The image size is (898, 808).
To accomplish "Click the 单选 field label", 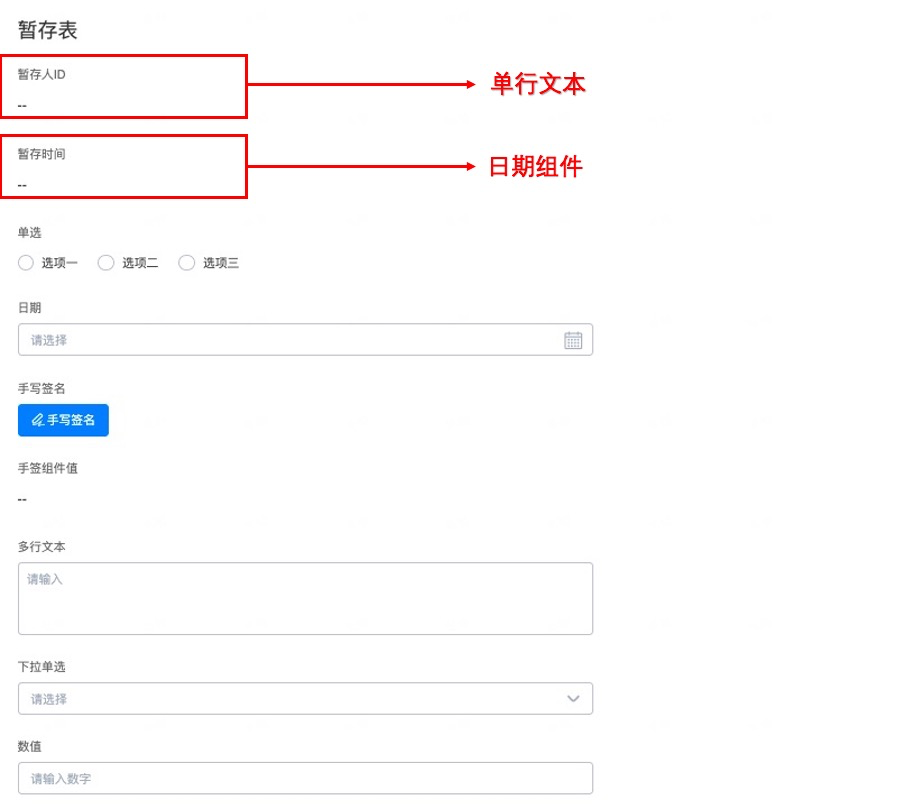I will point(30,232).
